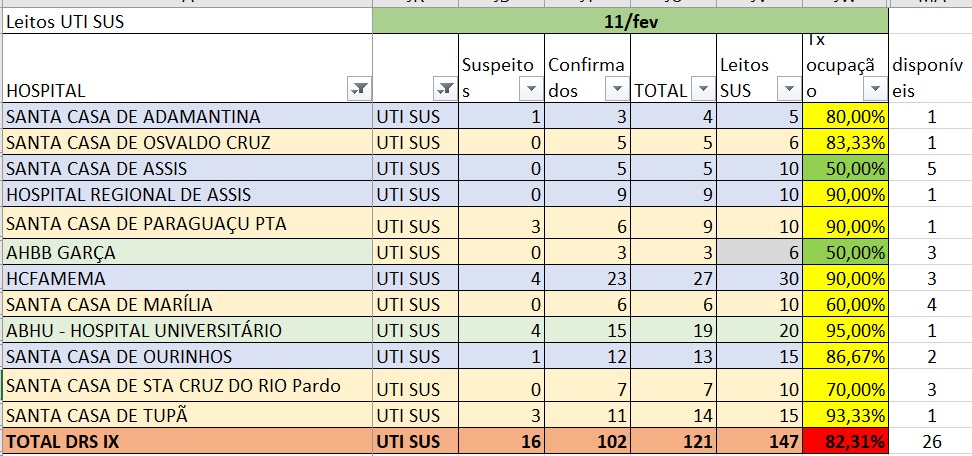Click the 86,67% cell for Ourinhos
Image resolution: width=972 pixels, height=456 pixels.
tap(846, 356)
